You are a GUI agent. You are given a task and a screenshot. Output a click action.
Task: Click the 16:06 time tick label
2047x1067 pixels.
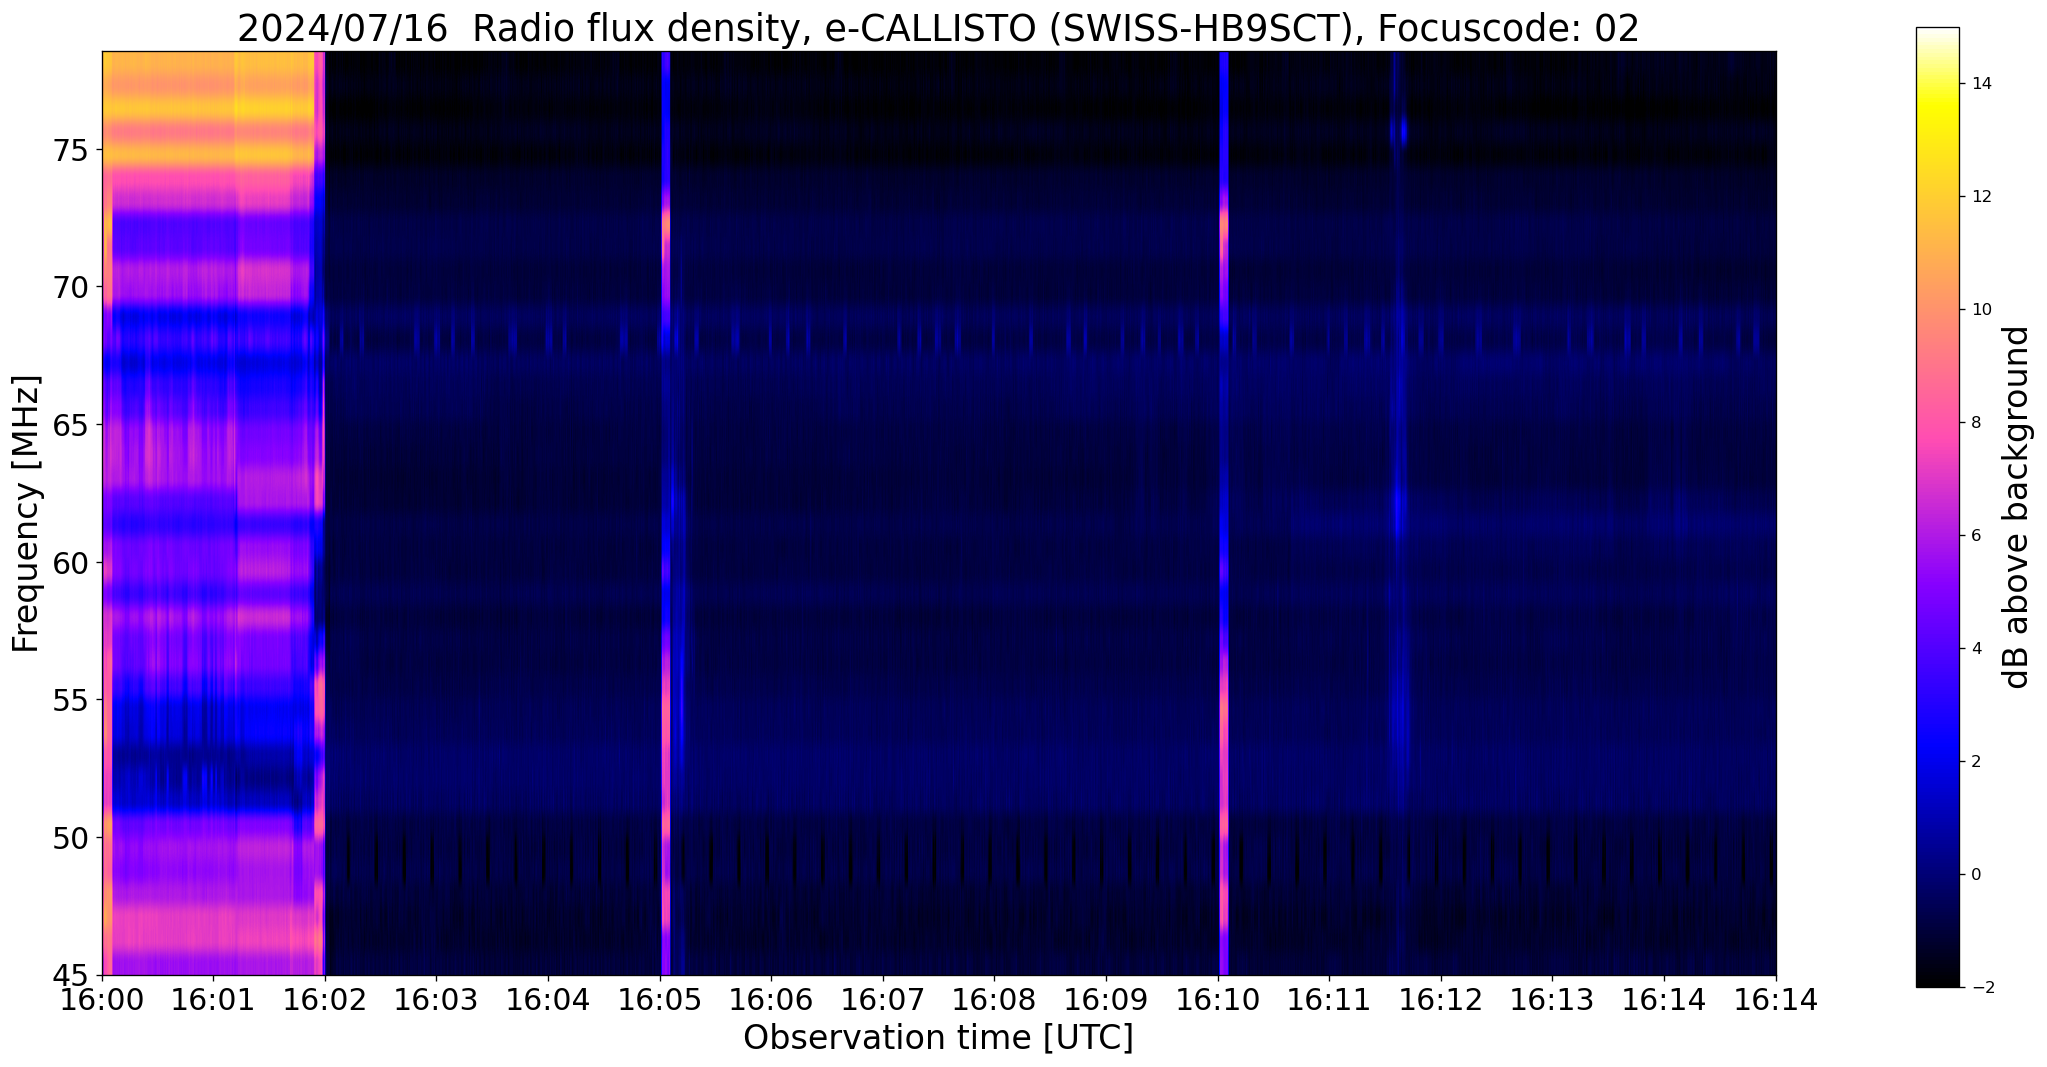[x=771, y=999]
